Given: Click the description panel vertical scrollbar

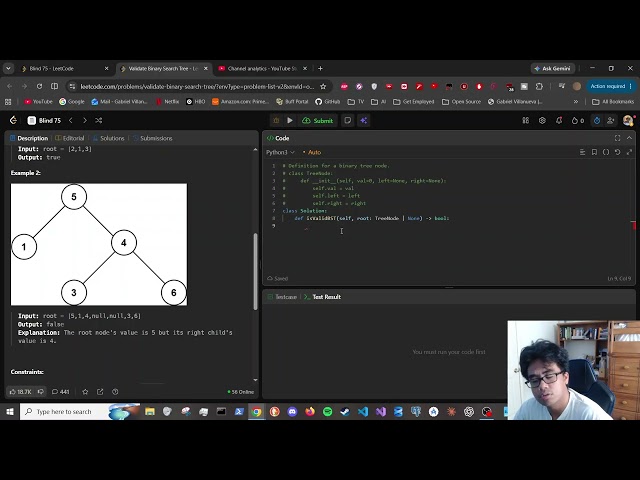Looking at the screenshot, I should click(256, 272).
